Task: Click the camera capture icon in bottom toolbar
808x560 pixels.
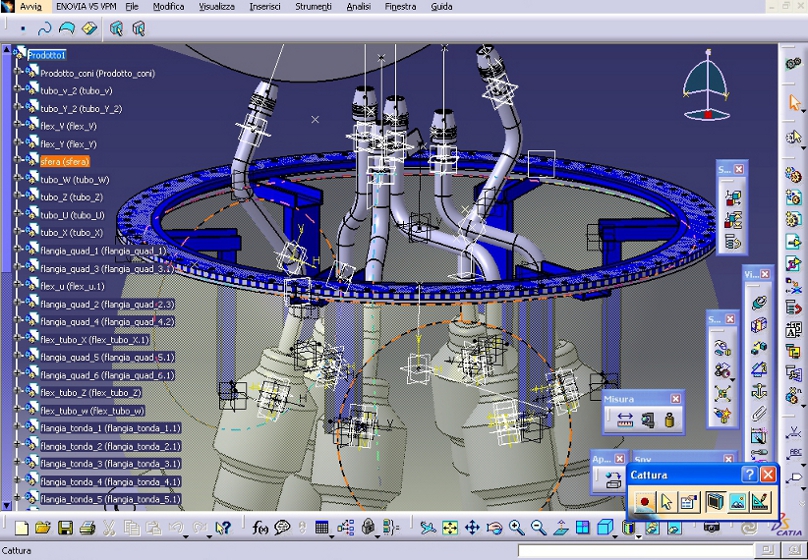Action: (x=712, y=528)
